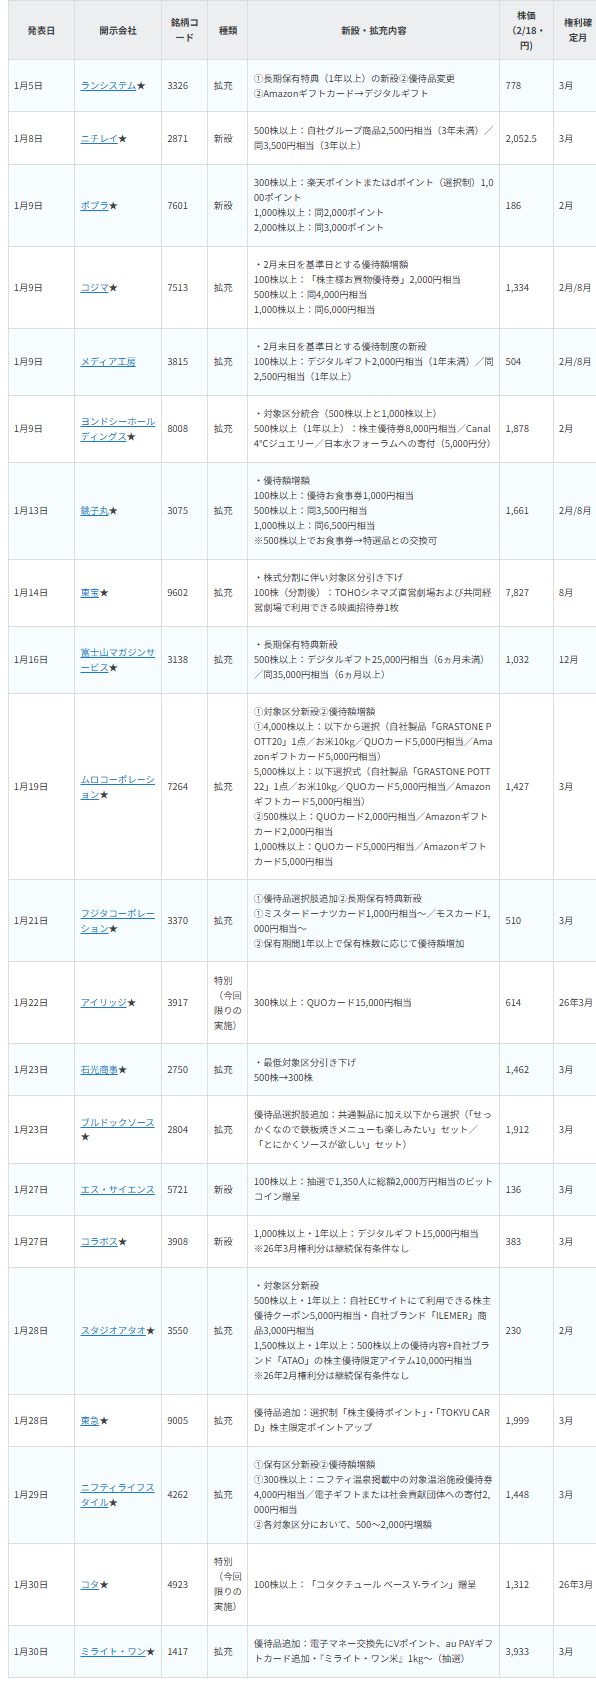This screenshot has height=1687, width=596.
Task: Open the ヨンドシーホールディングス link
Action: pyautogui.click(x=118, y=429)
